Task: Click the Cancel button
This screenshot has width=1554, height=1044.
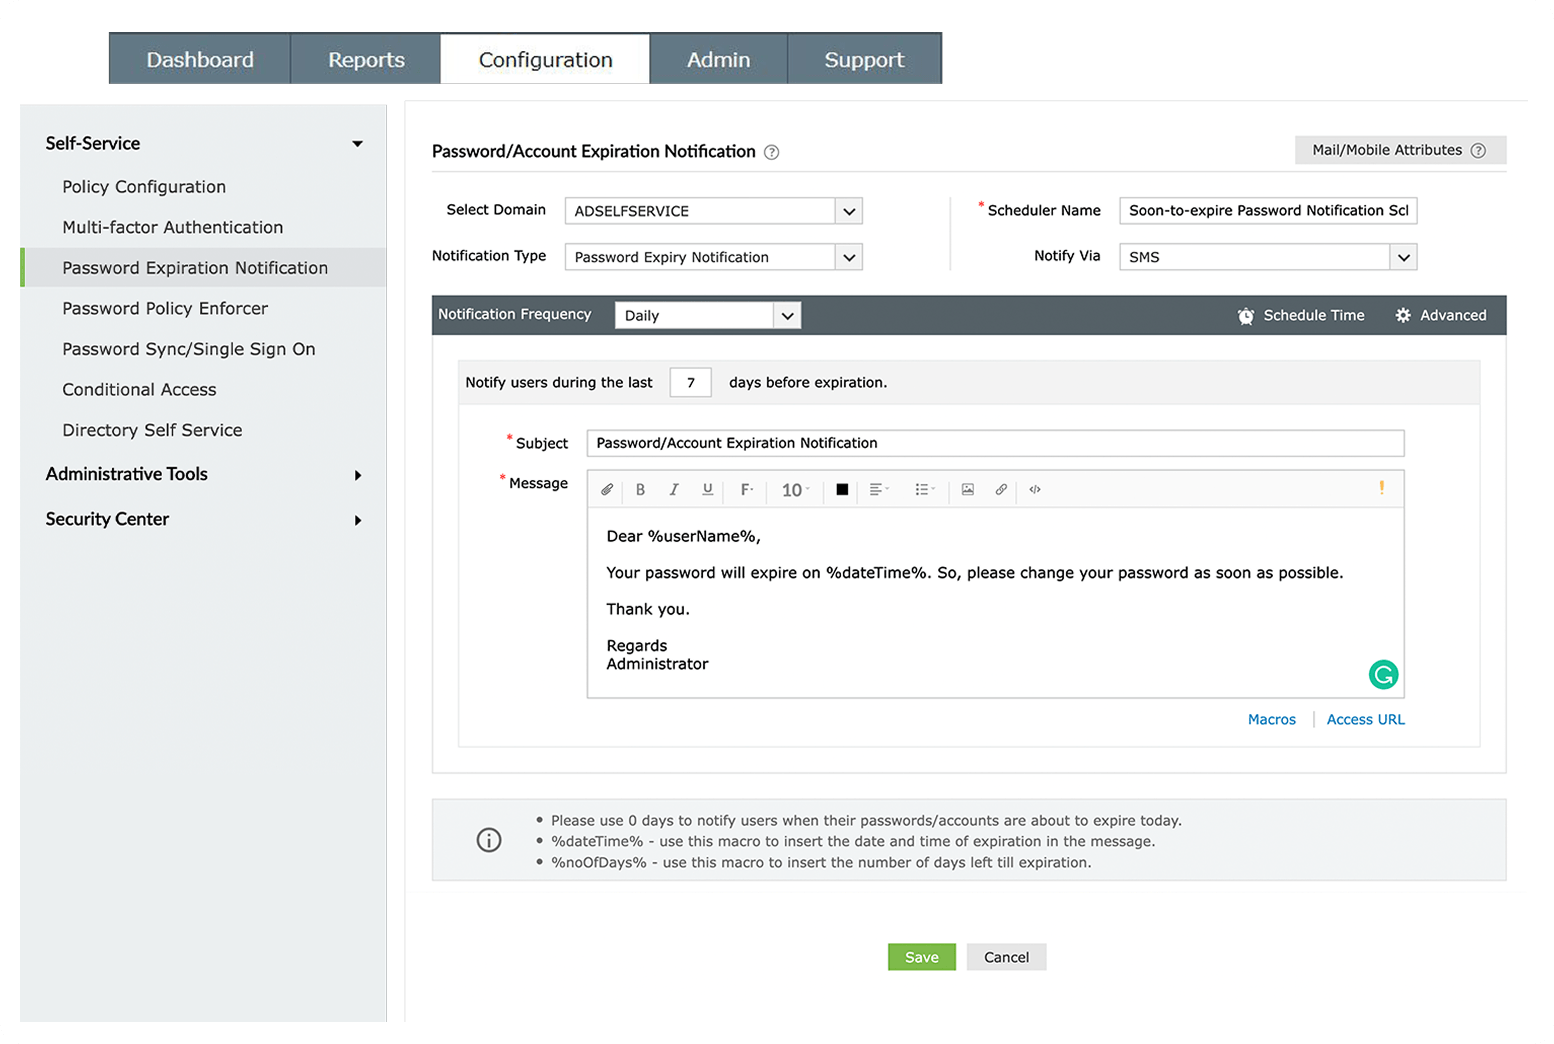Action: [1006, 957]
